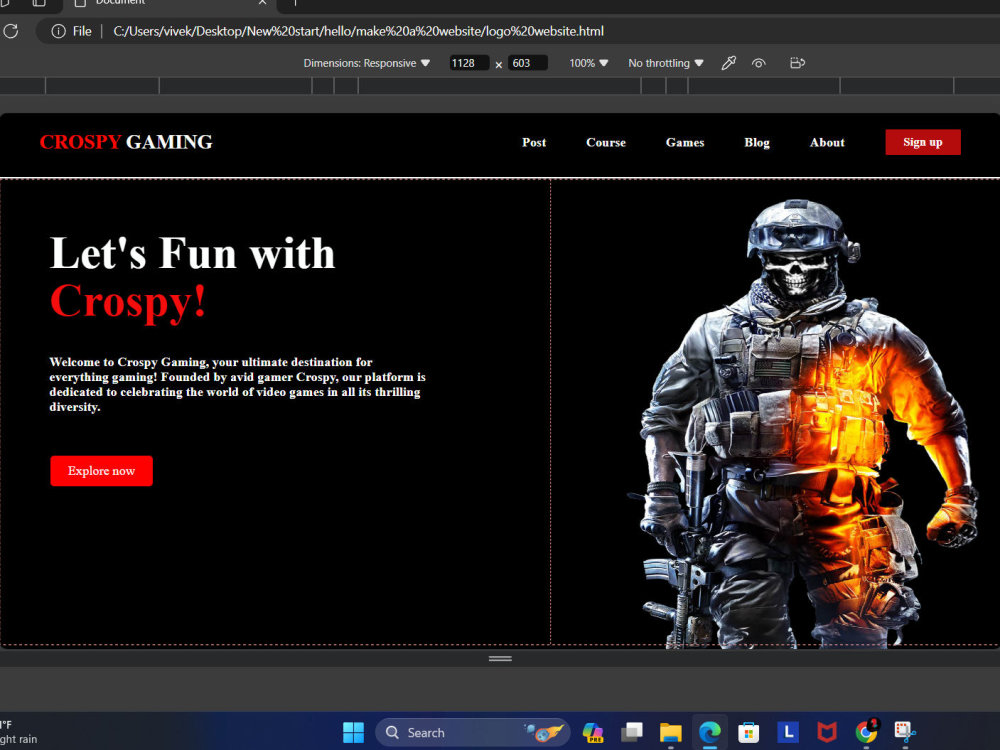Click the viewport height field showing 603
1000x750 pixels.
pyautogui.click(x=527, y=63)
